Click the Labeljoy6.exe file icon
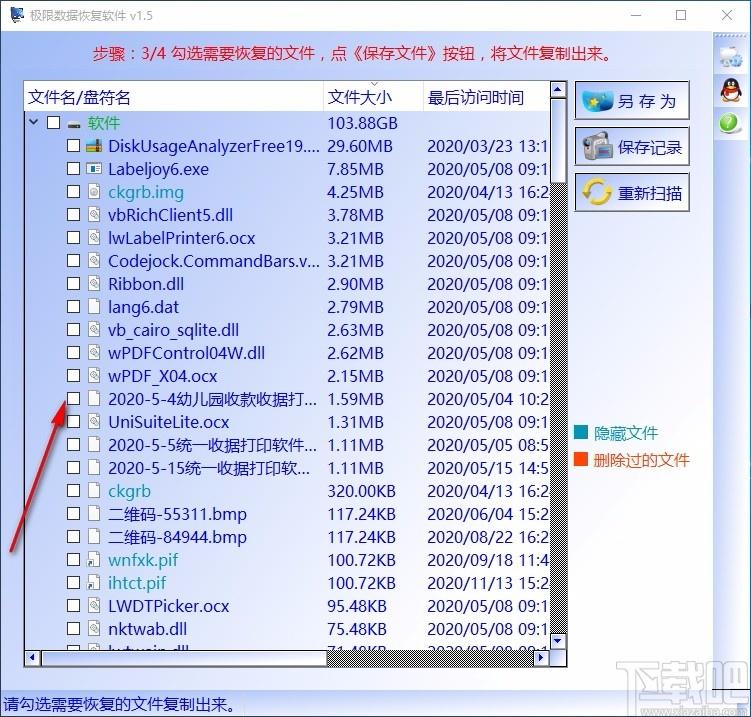751x717 pixels. tap(94, 169)
